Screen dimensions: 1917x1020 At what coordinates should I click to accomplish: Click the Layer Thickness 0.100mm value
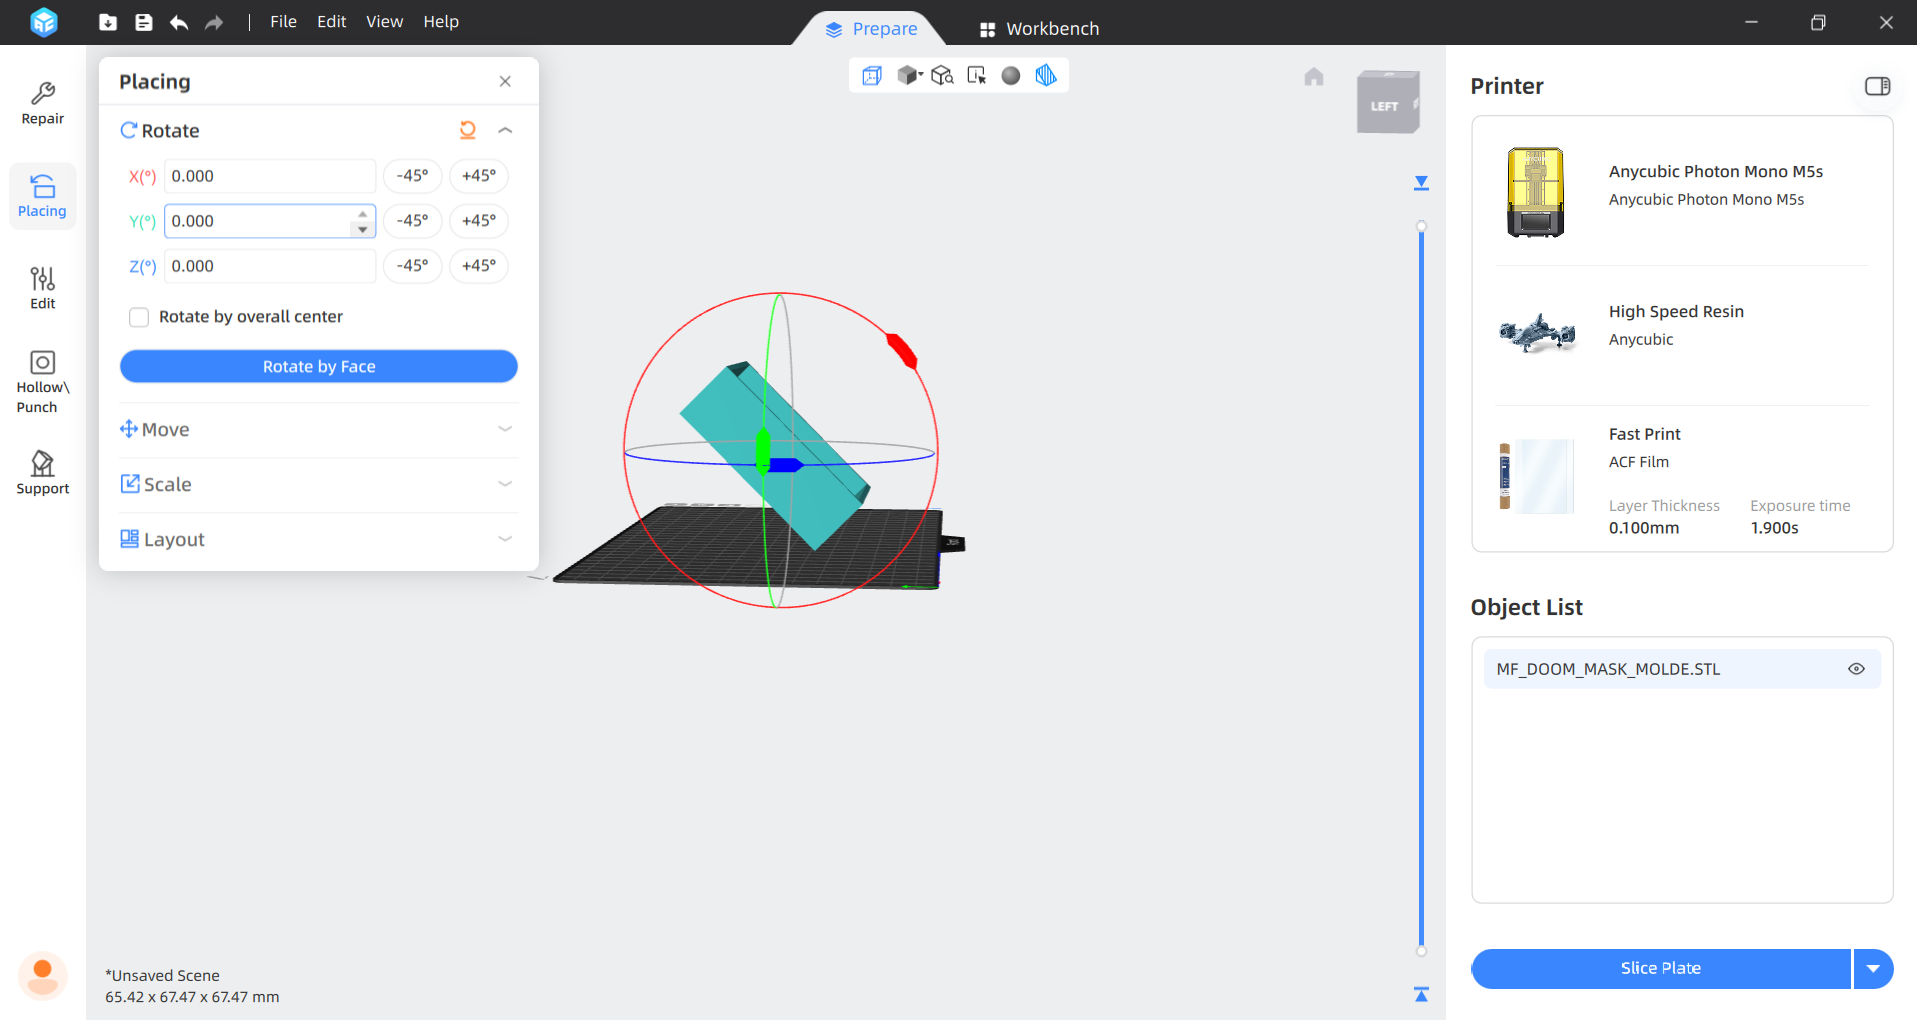coord(1644,528)
